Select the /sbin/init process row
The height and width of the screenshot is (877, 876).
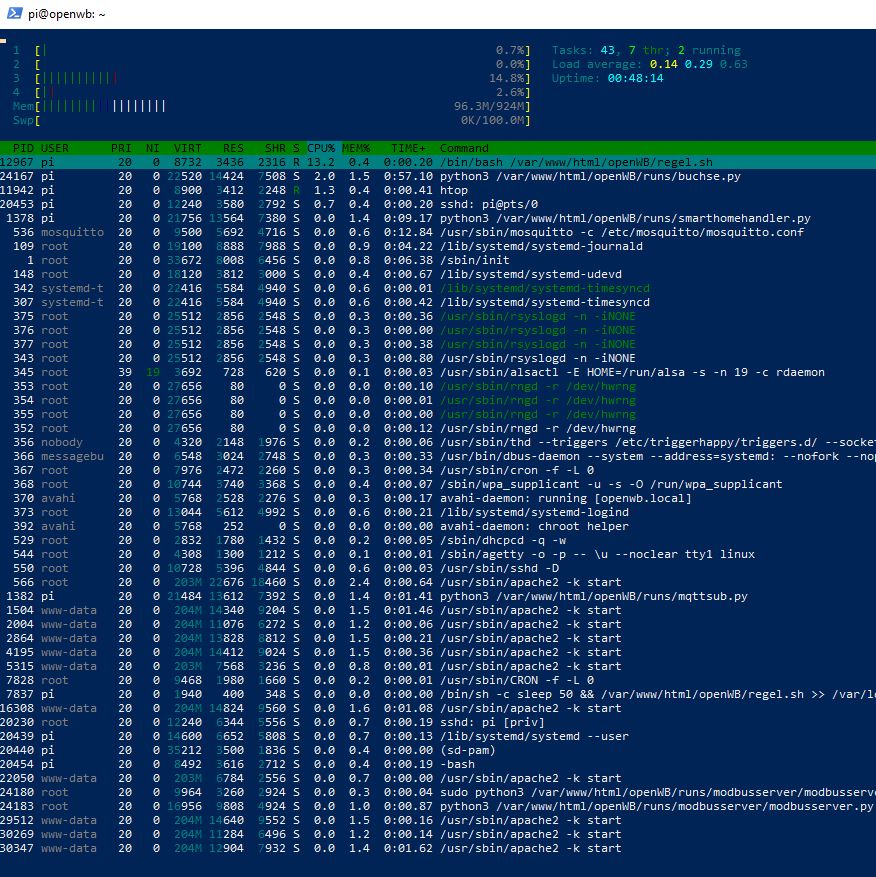468,260
